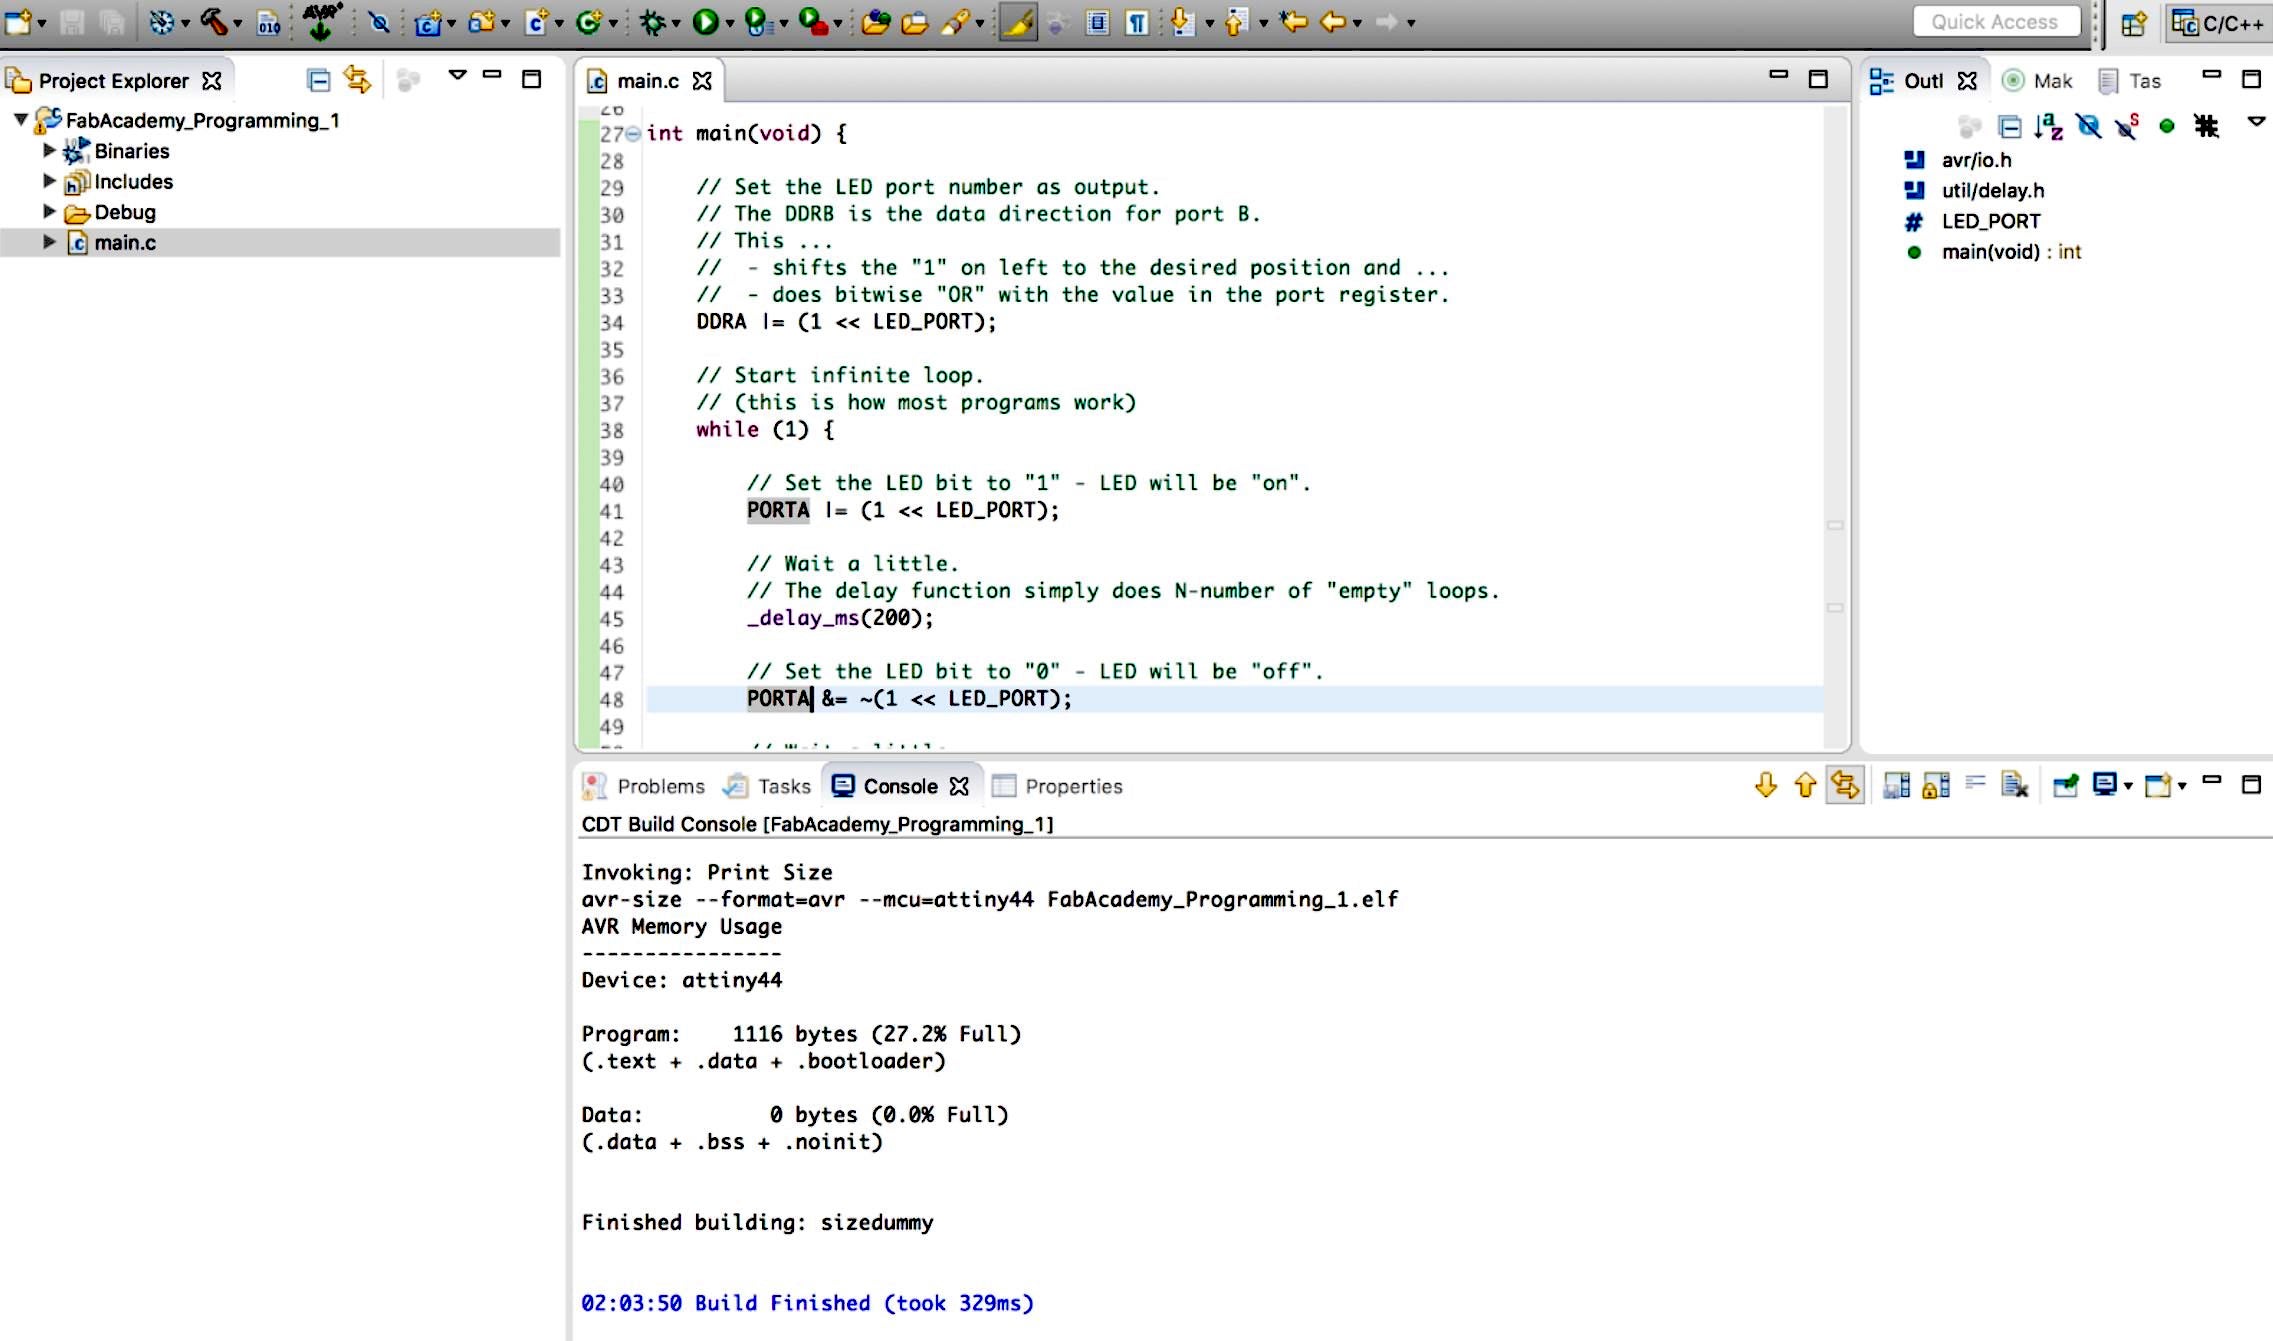Click the bug Debug icon

click(652, 22)
